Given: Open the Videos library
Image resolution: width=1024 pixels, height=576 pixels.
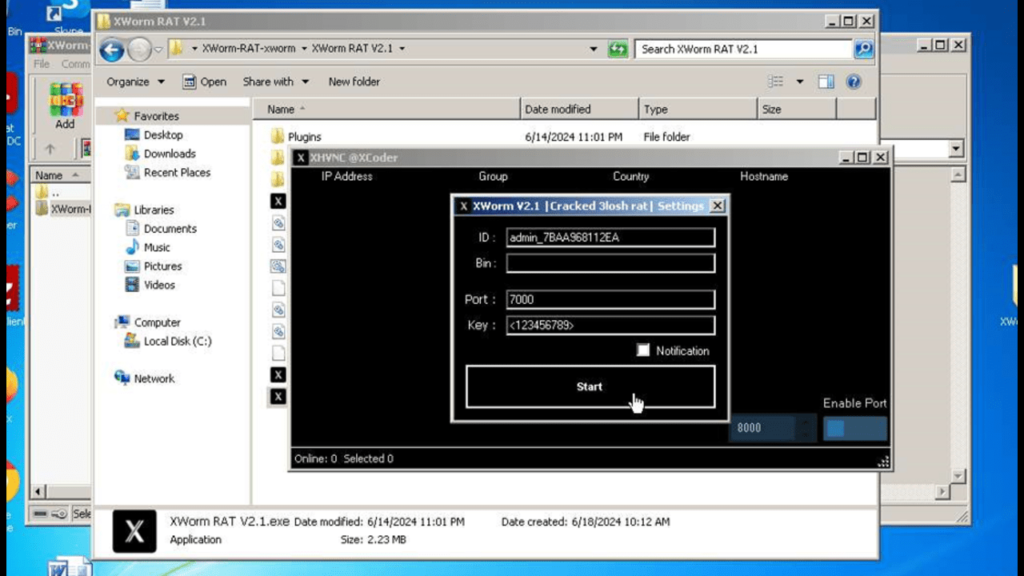Looking at the screenshot, I should point(159,285).
